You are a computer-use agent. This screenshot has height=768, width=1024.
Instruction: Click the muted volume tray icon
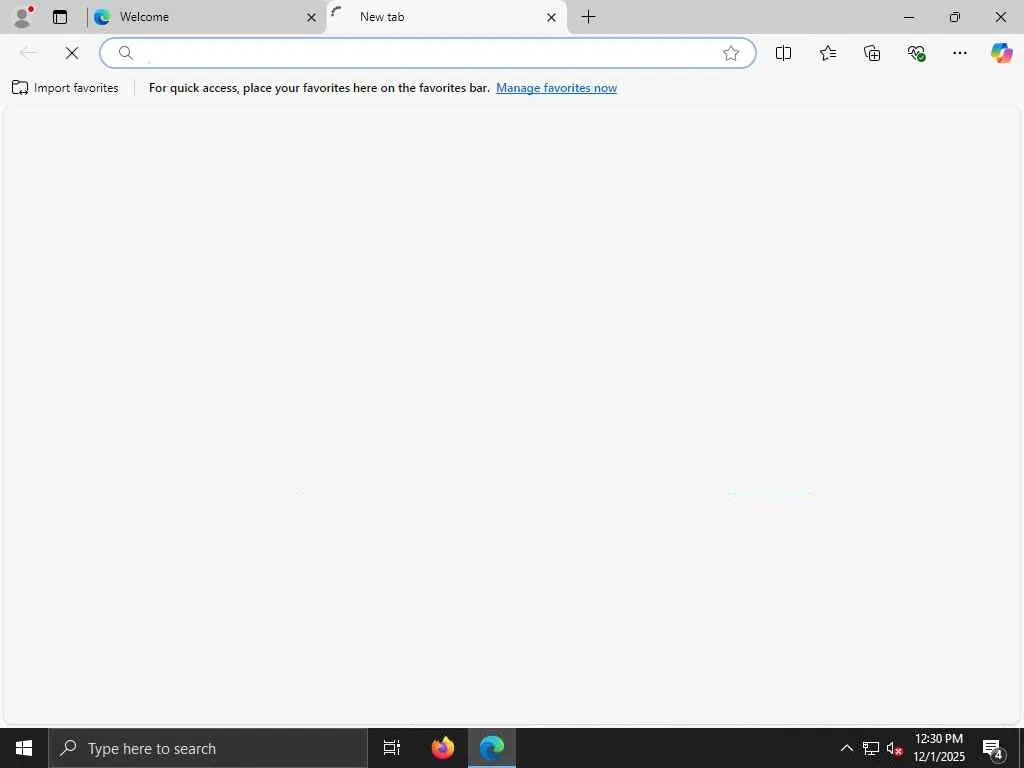(894, 748)
